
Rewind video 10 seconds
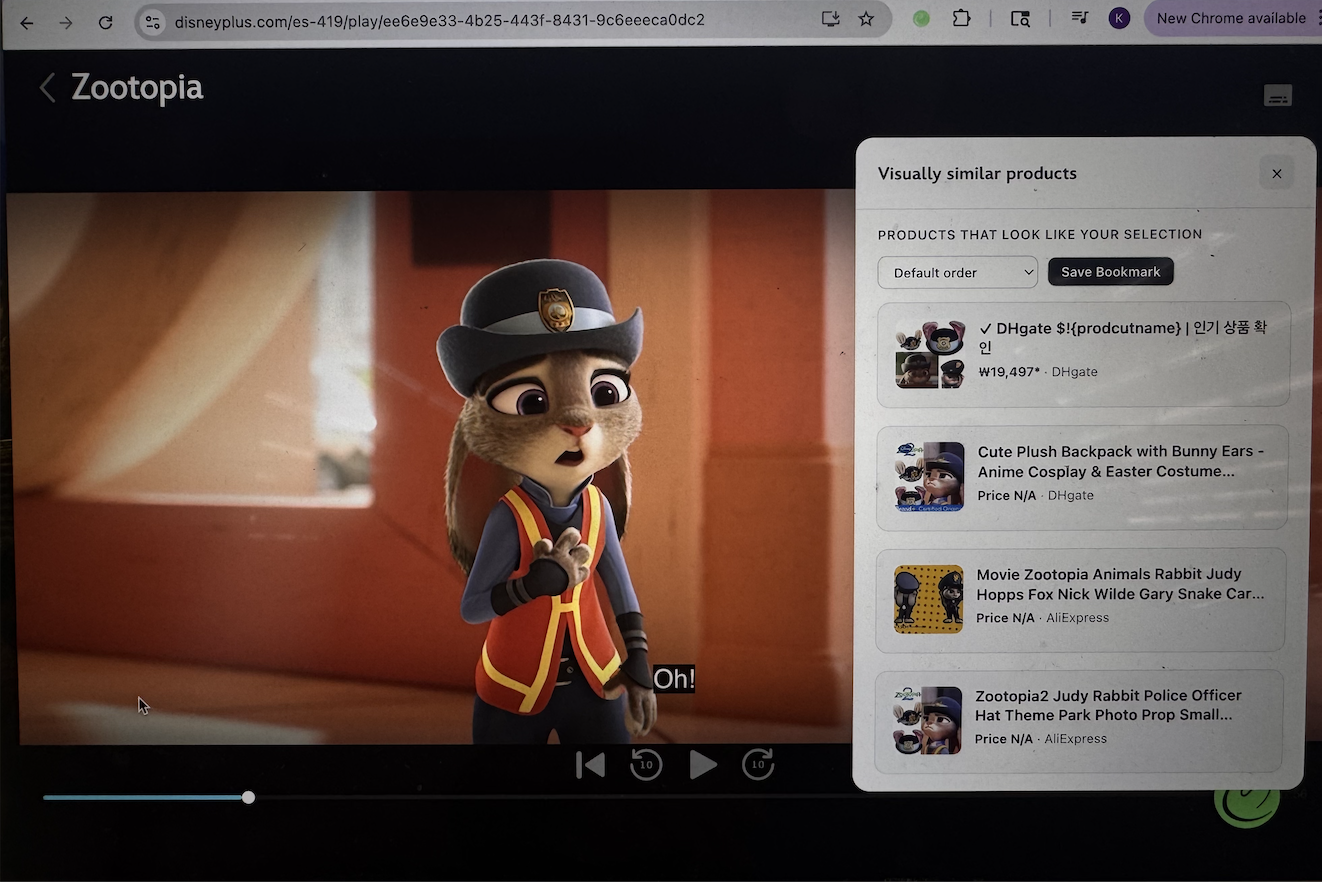(x=646, y=765)
